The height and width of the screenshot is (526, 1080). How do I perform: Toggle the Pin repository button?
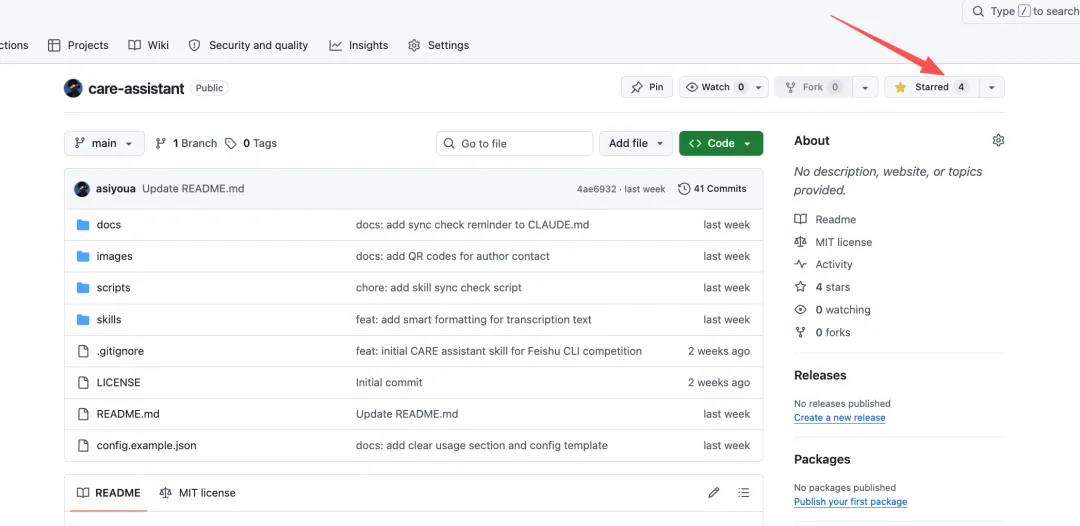[647, 87]
